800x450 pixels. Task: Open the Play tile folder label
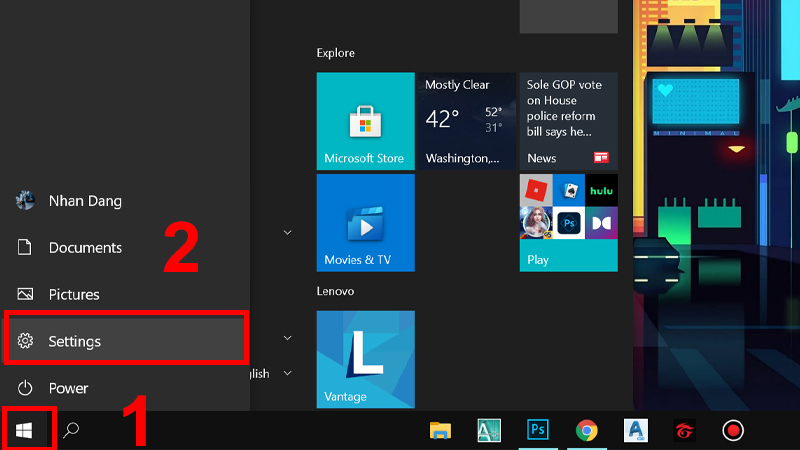pos(538,260)
